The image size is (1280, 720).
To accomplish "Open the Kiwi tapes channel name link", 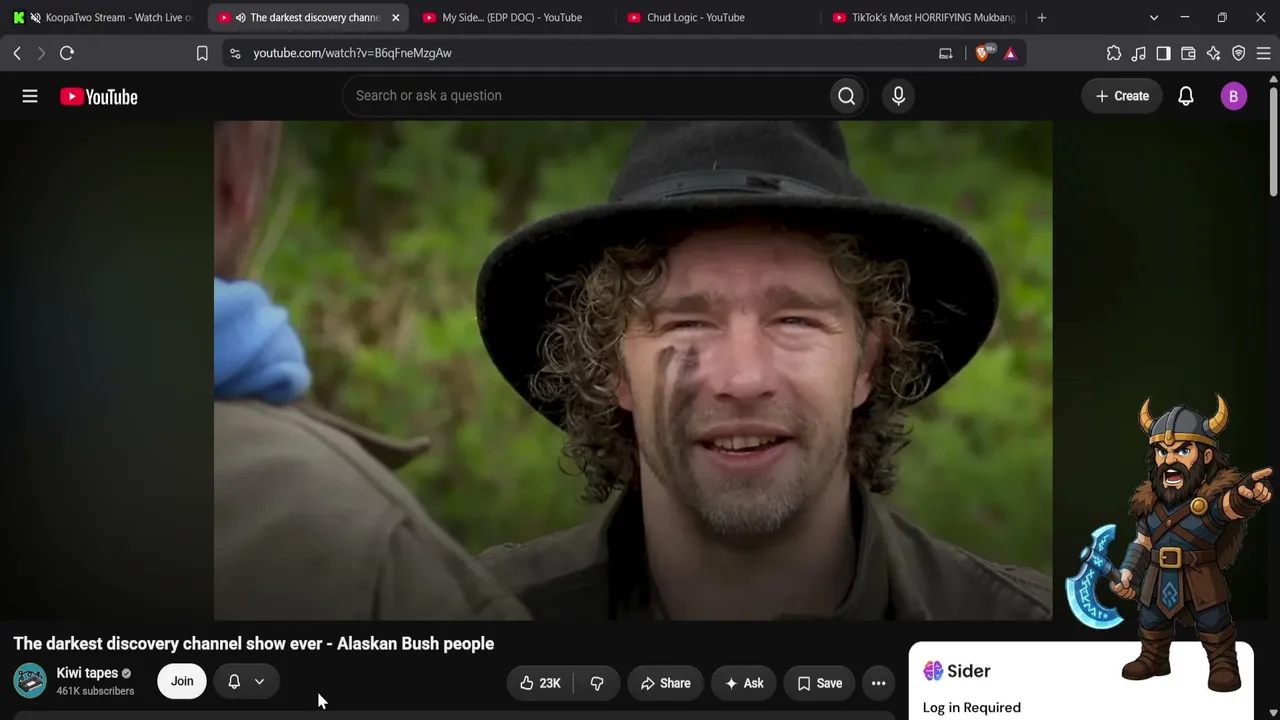I will point(87,673).
